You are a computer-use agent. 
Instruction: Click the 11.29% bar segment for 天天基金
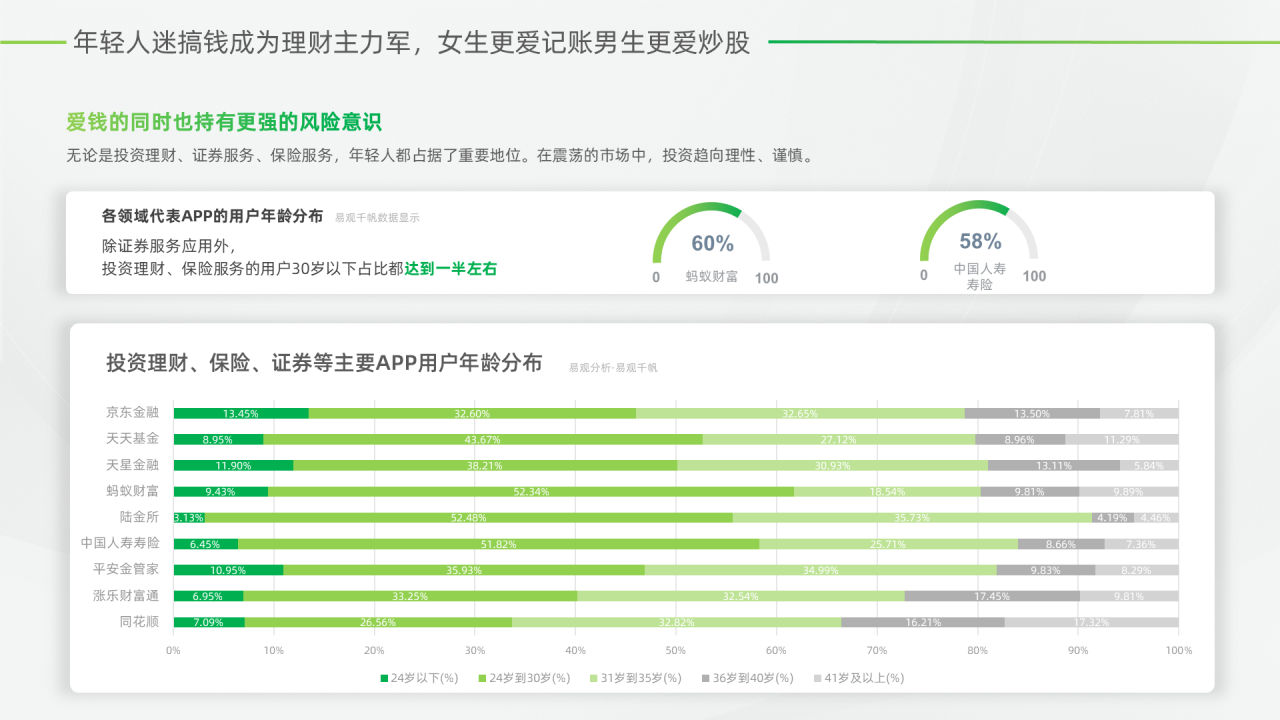pyautogui.click(x=1122, y=439)
